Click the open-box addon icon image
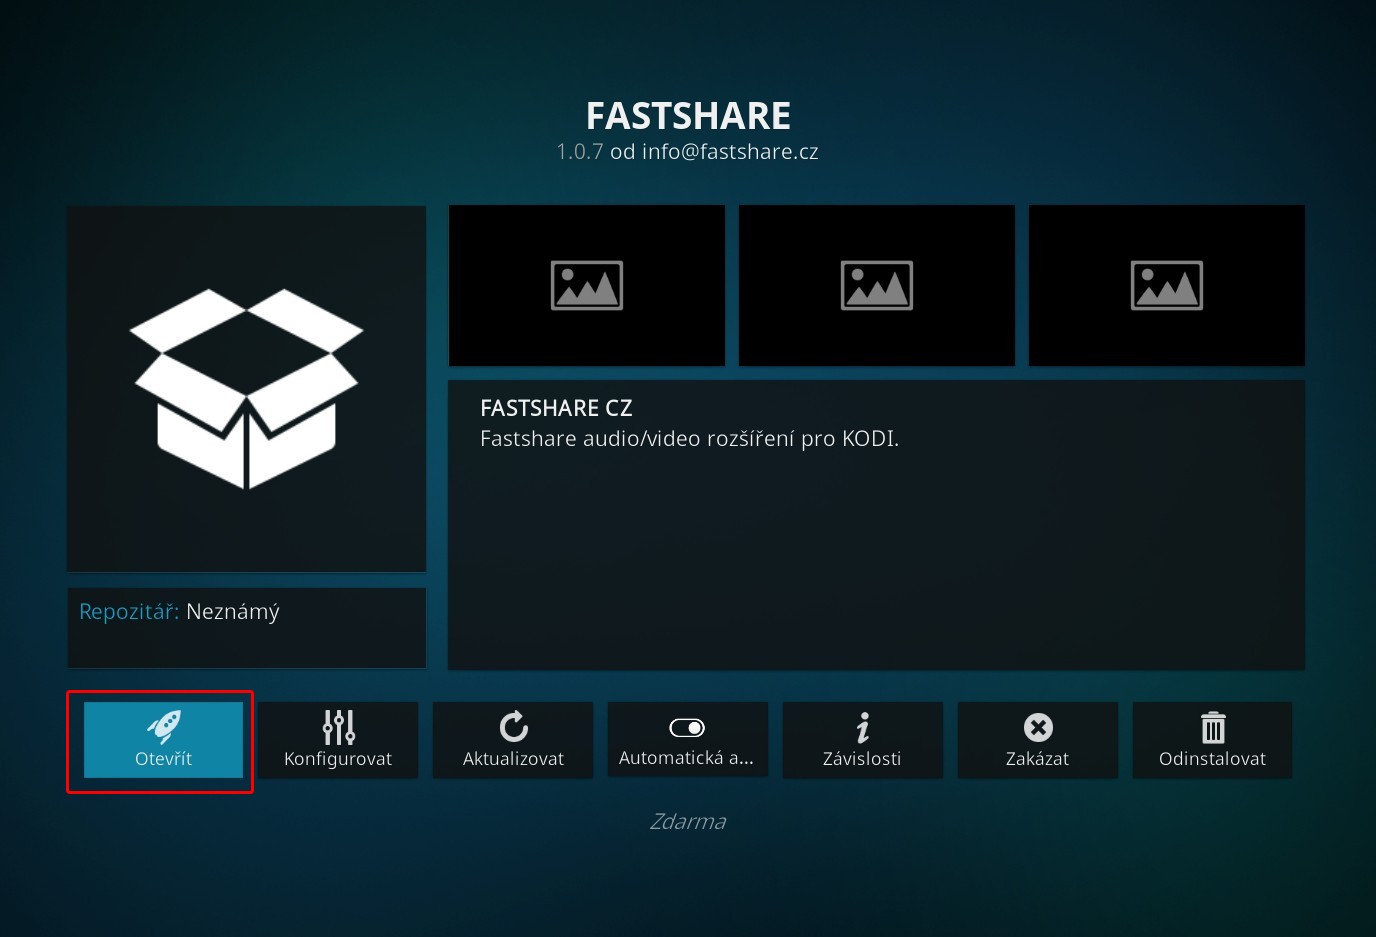The width and height of the screenshot is (1376, 937). [246, 389]
